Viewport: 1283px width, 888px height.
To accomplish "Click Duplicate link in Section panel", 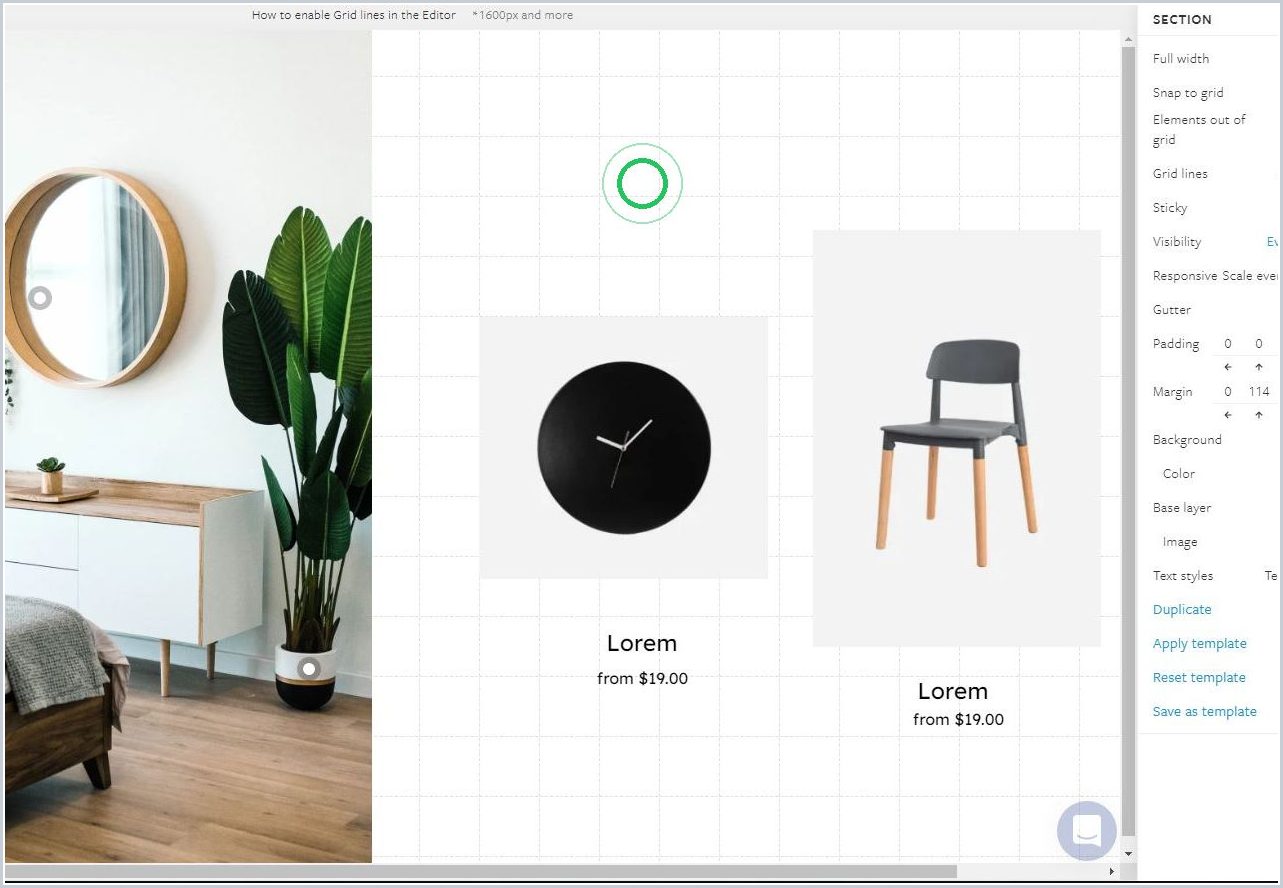I will point(1182,609).
